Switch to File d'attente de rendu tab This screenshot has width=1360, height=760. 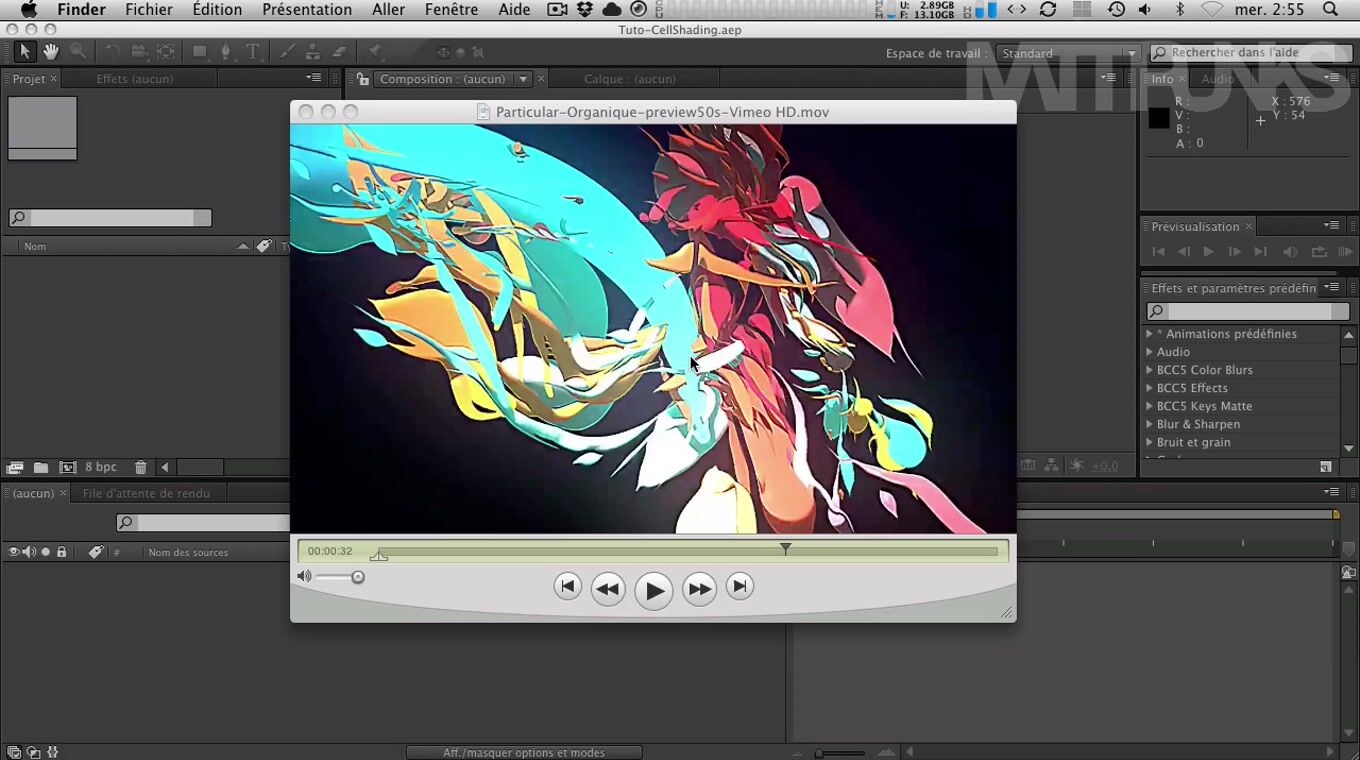pos(146,493)
